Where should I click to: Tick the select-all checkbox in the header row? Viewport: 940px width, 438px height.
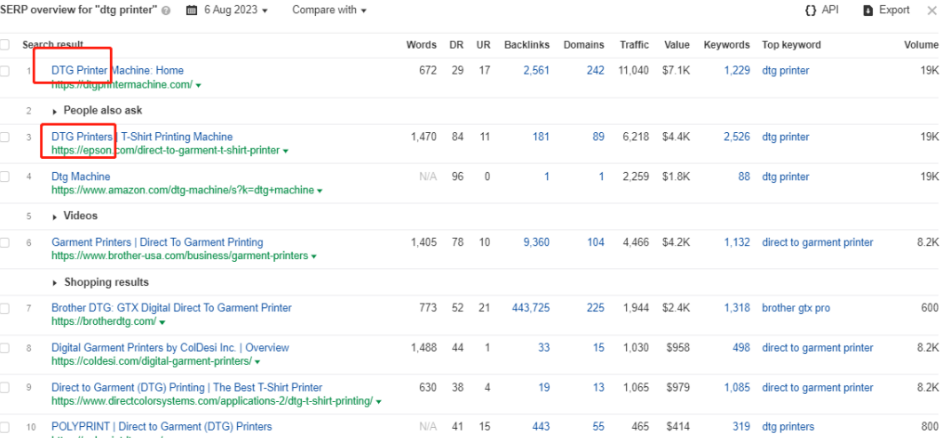(x=6, y=44)
